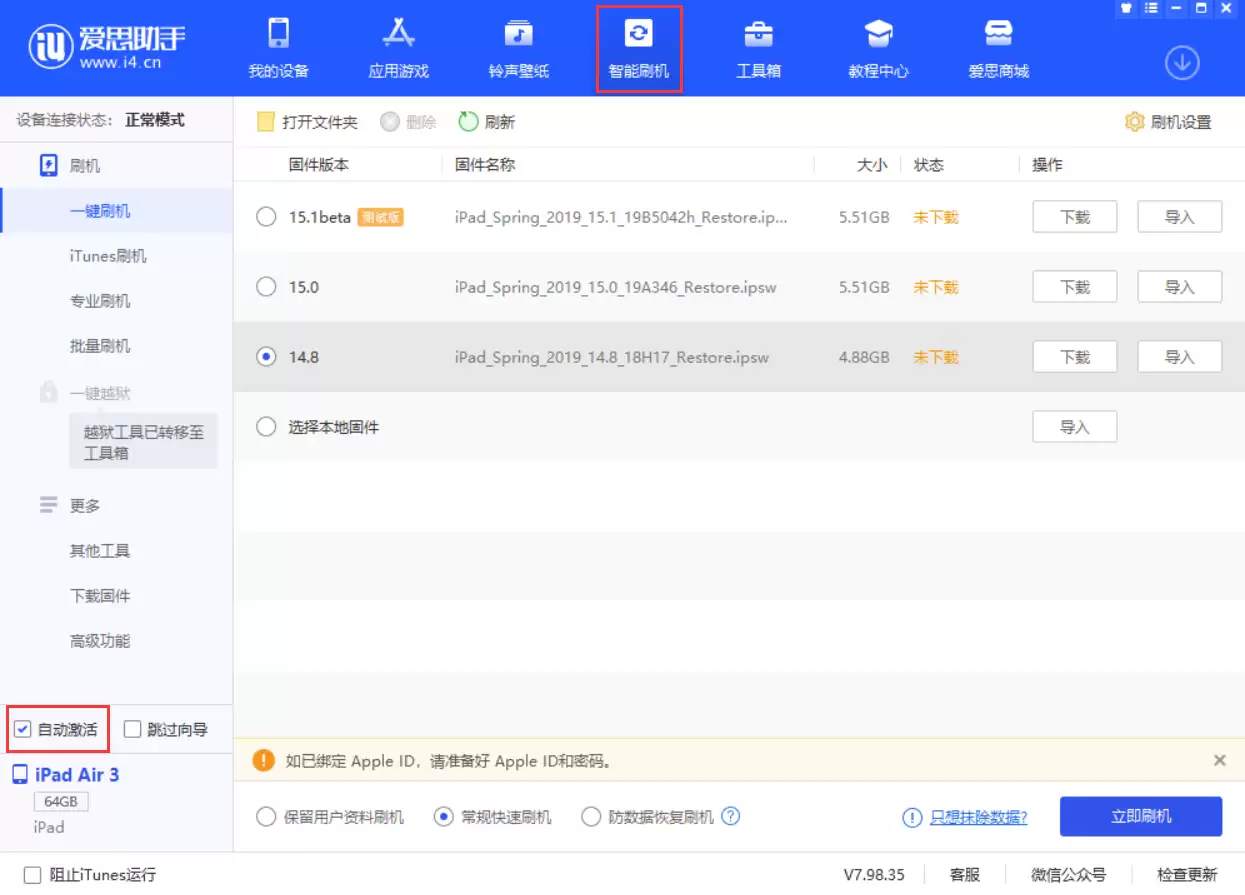This screenshot has height=895, width=1245.
Task: Click the 爱思助手 logo
Action: point(107,45)
